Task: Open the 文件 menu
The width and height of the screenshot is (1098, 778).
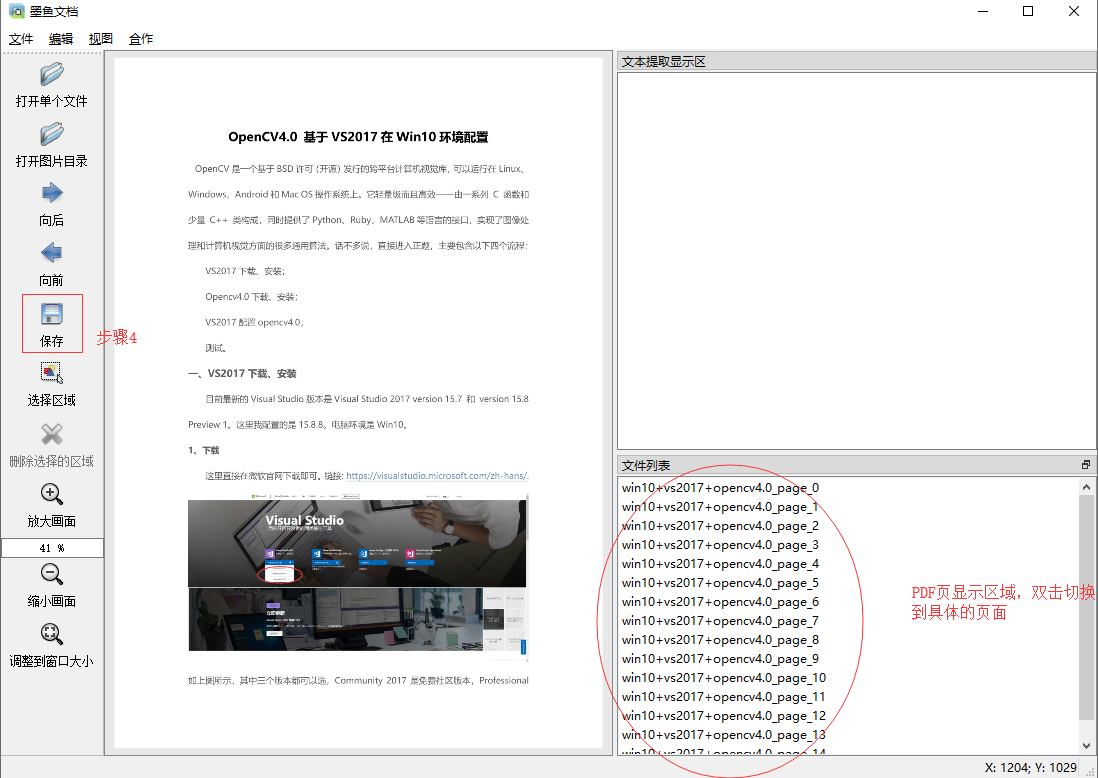Action: point(21,39)
